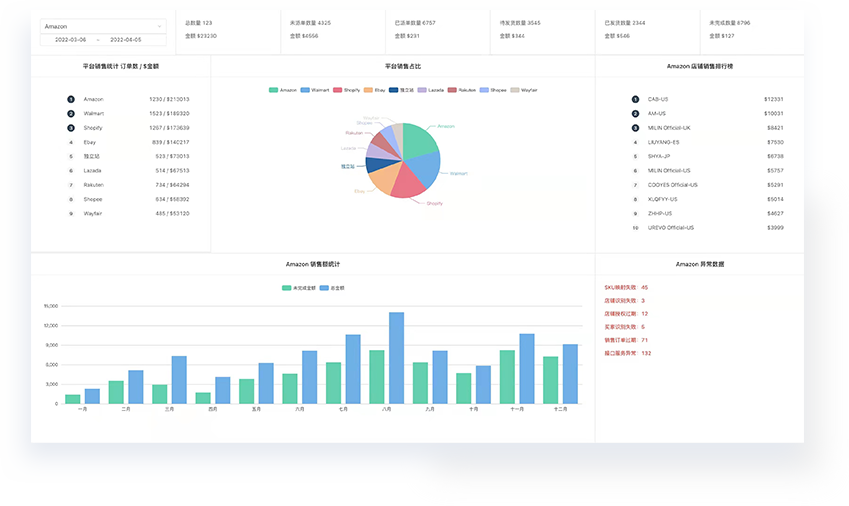The height and width of the screenshot is (506, 849).
Task: Open the ZHHP-US store entry
Action: point(708,214)
